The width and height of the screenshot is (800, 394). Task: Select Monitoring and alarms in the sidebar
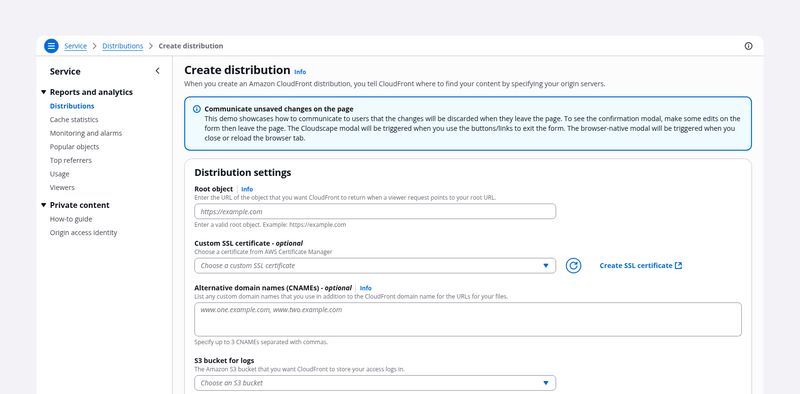coord(86,133)
